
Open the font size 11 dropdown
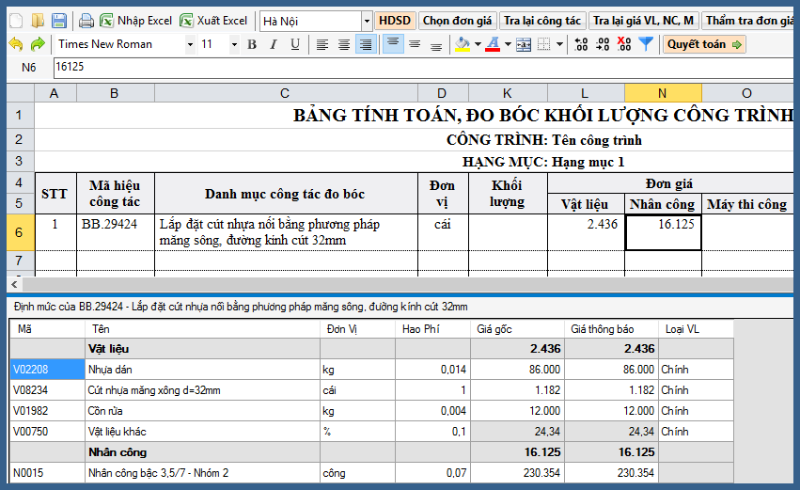point(234,44)
